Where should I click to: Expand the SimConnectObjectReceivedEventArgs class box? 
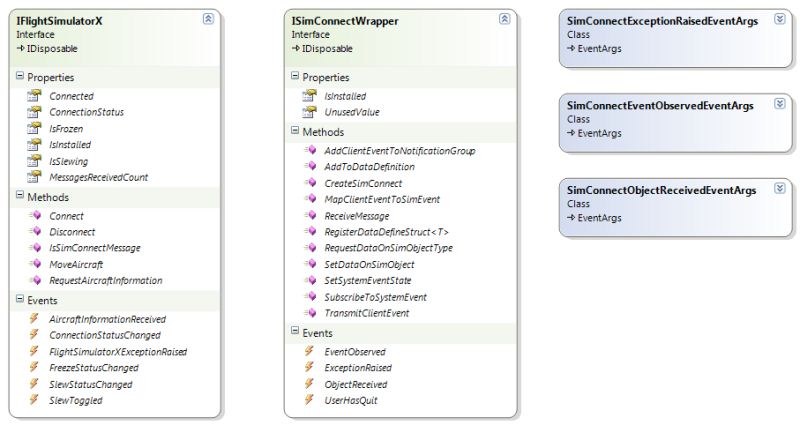click(x=779, y=188)
